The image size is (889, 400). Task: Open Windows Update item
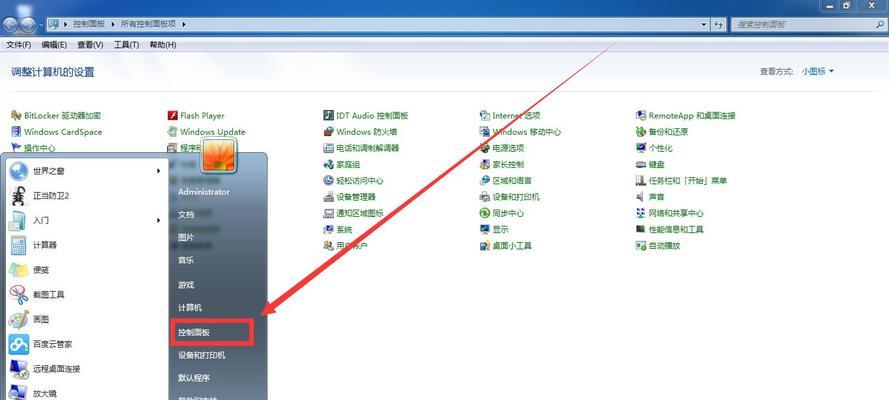point(206,132)
